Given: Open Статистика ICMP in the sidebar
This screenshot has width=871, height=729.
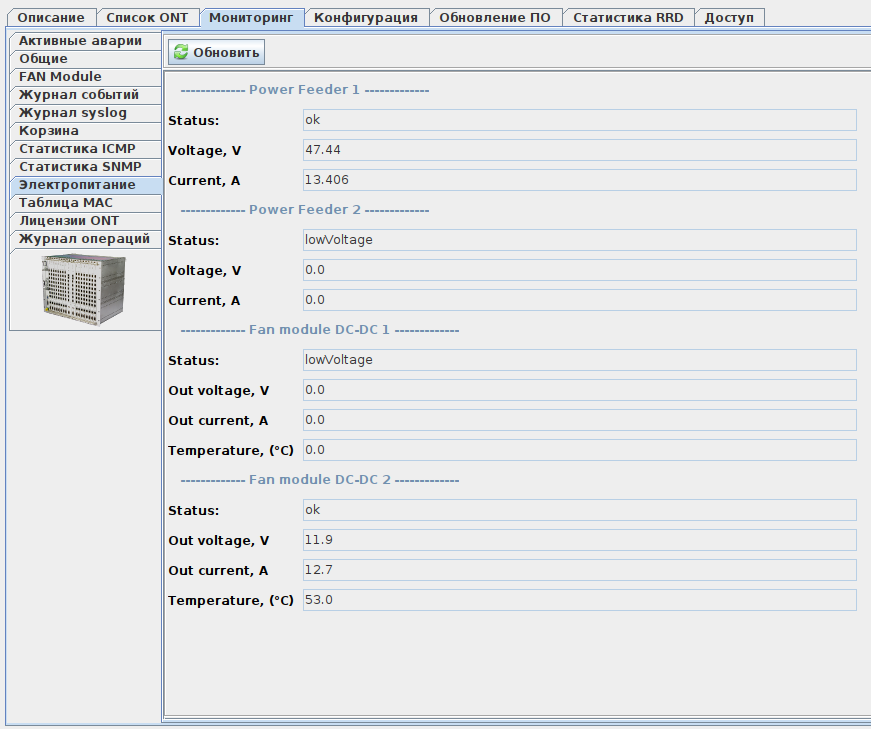Looking at the screenshot, I should [x=77, y=149].
